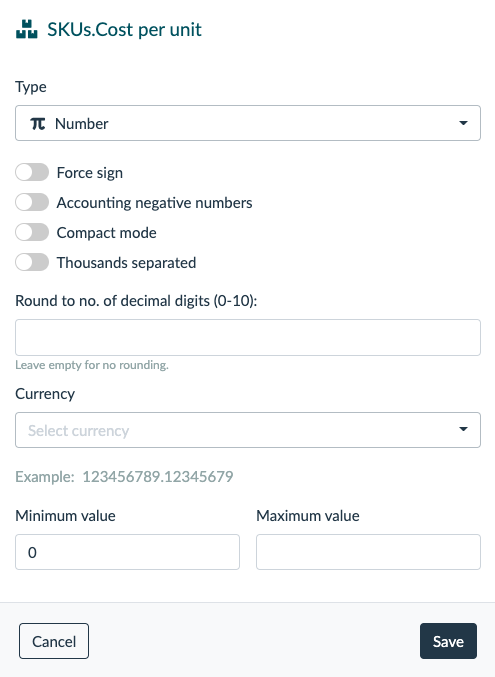Click the SKUs.Cost per unit title
Viewport: 495px width, 677px height.
(x=124, y=30)
